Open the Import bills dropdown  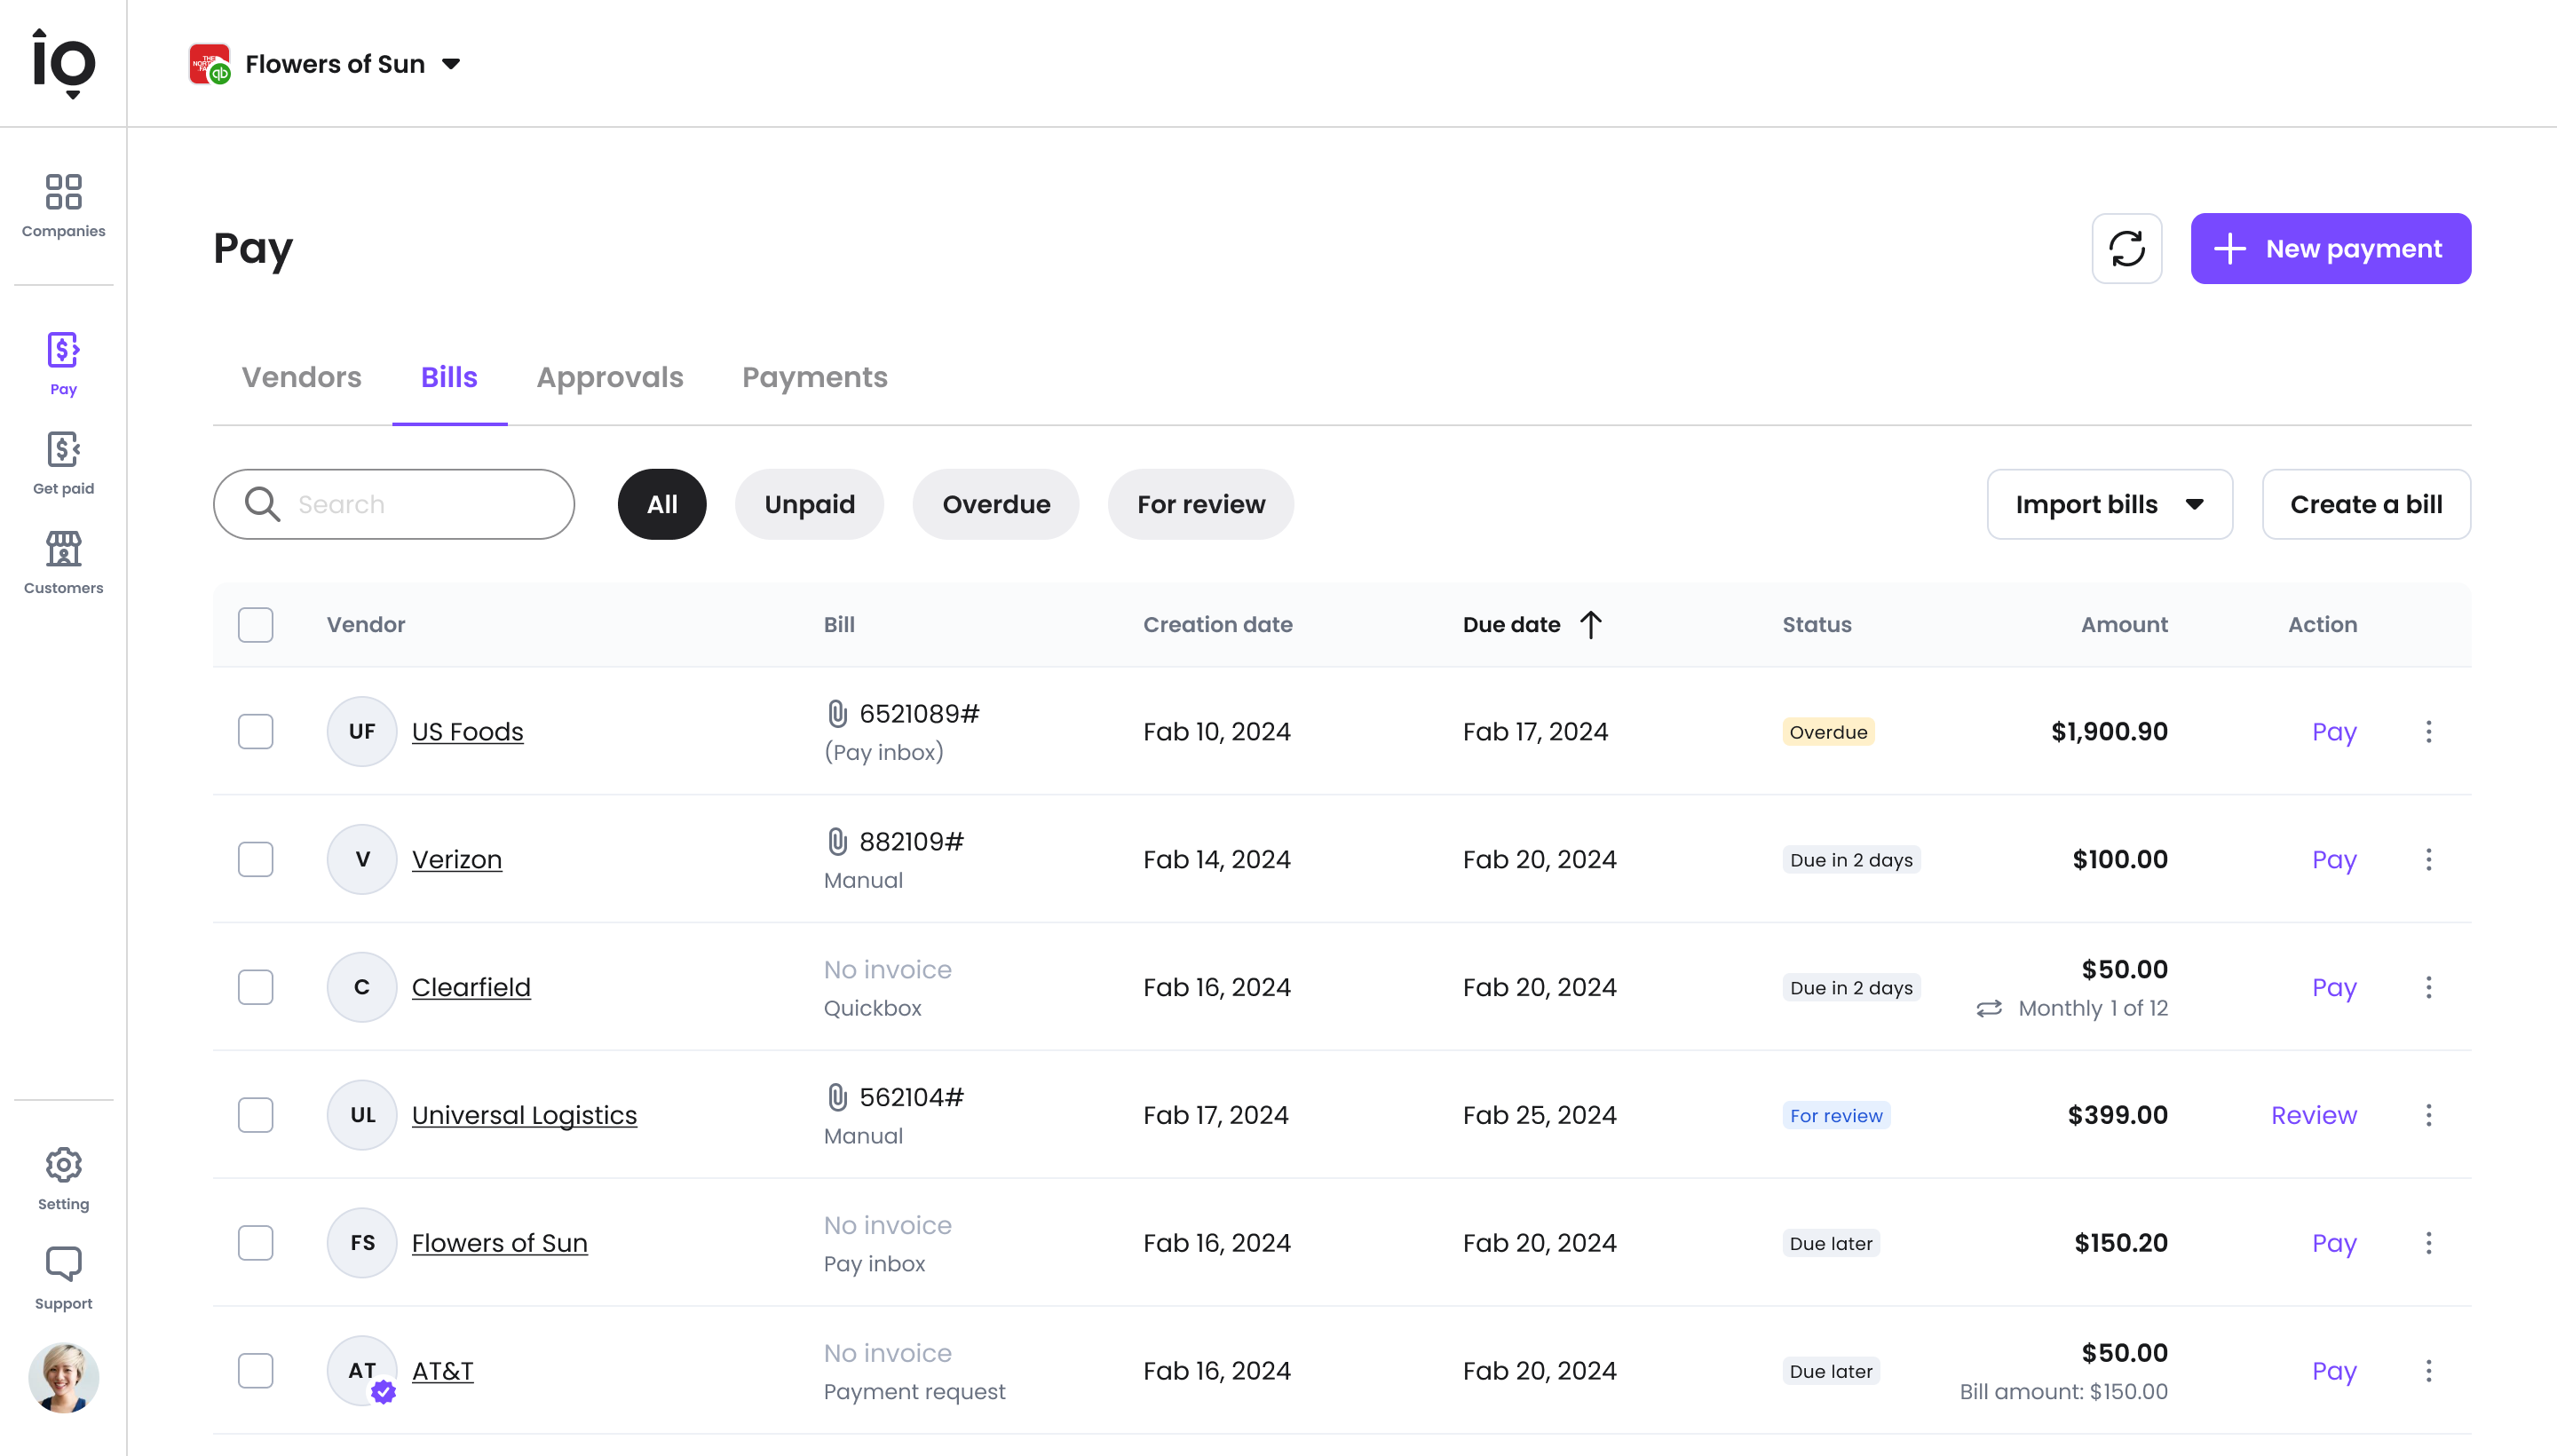pos(2110,505)
